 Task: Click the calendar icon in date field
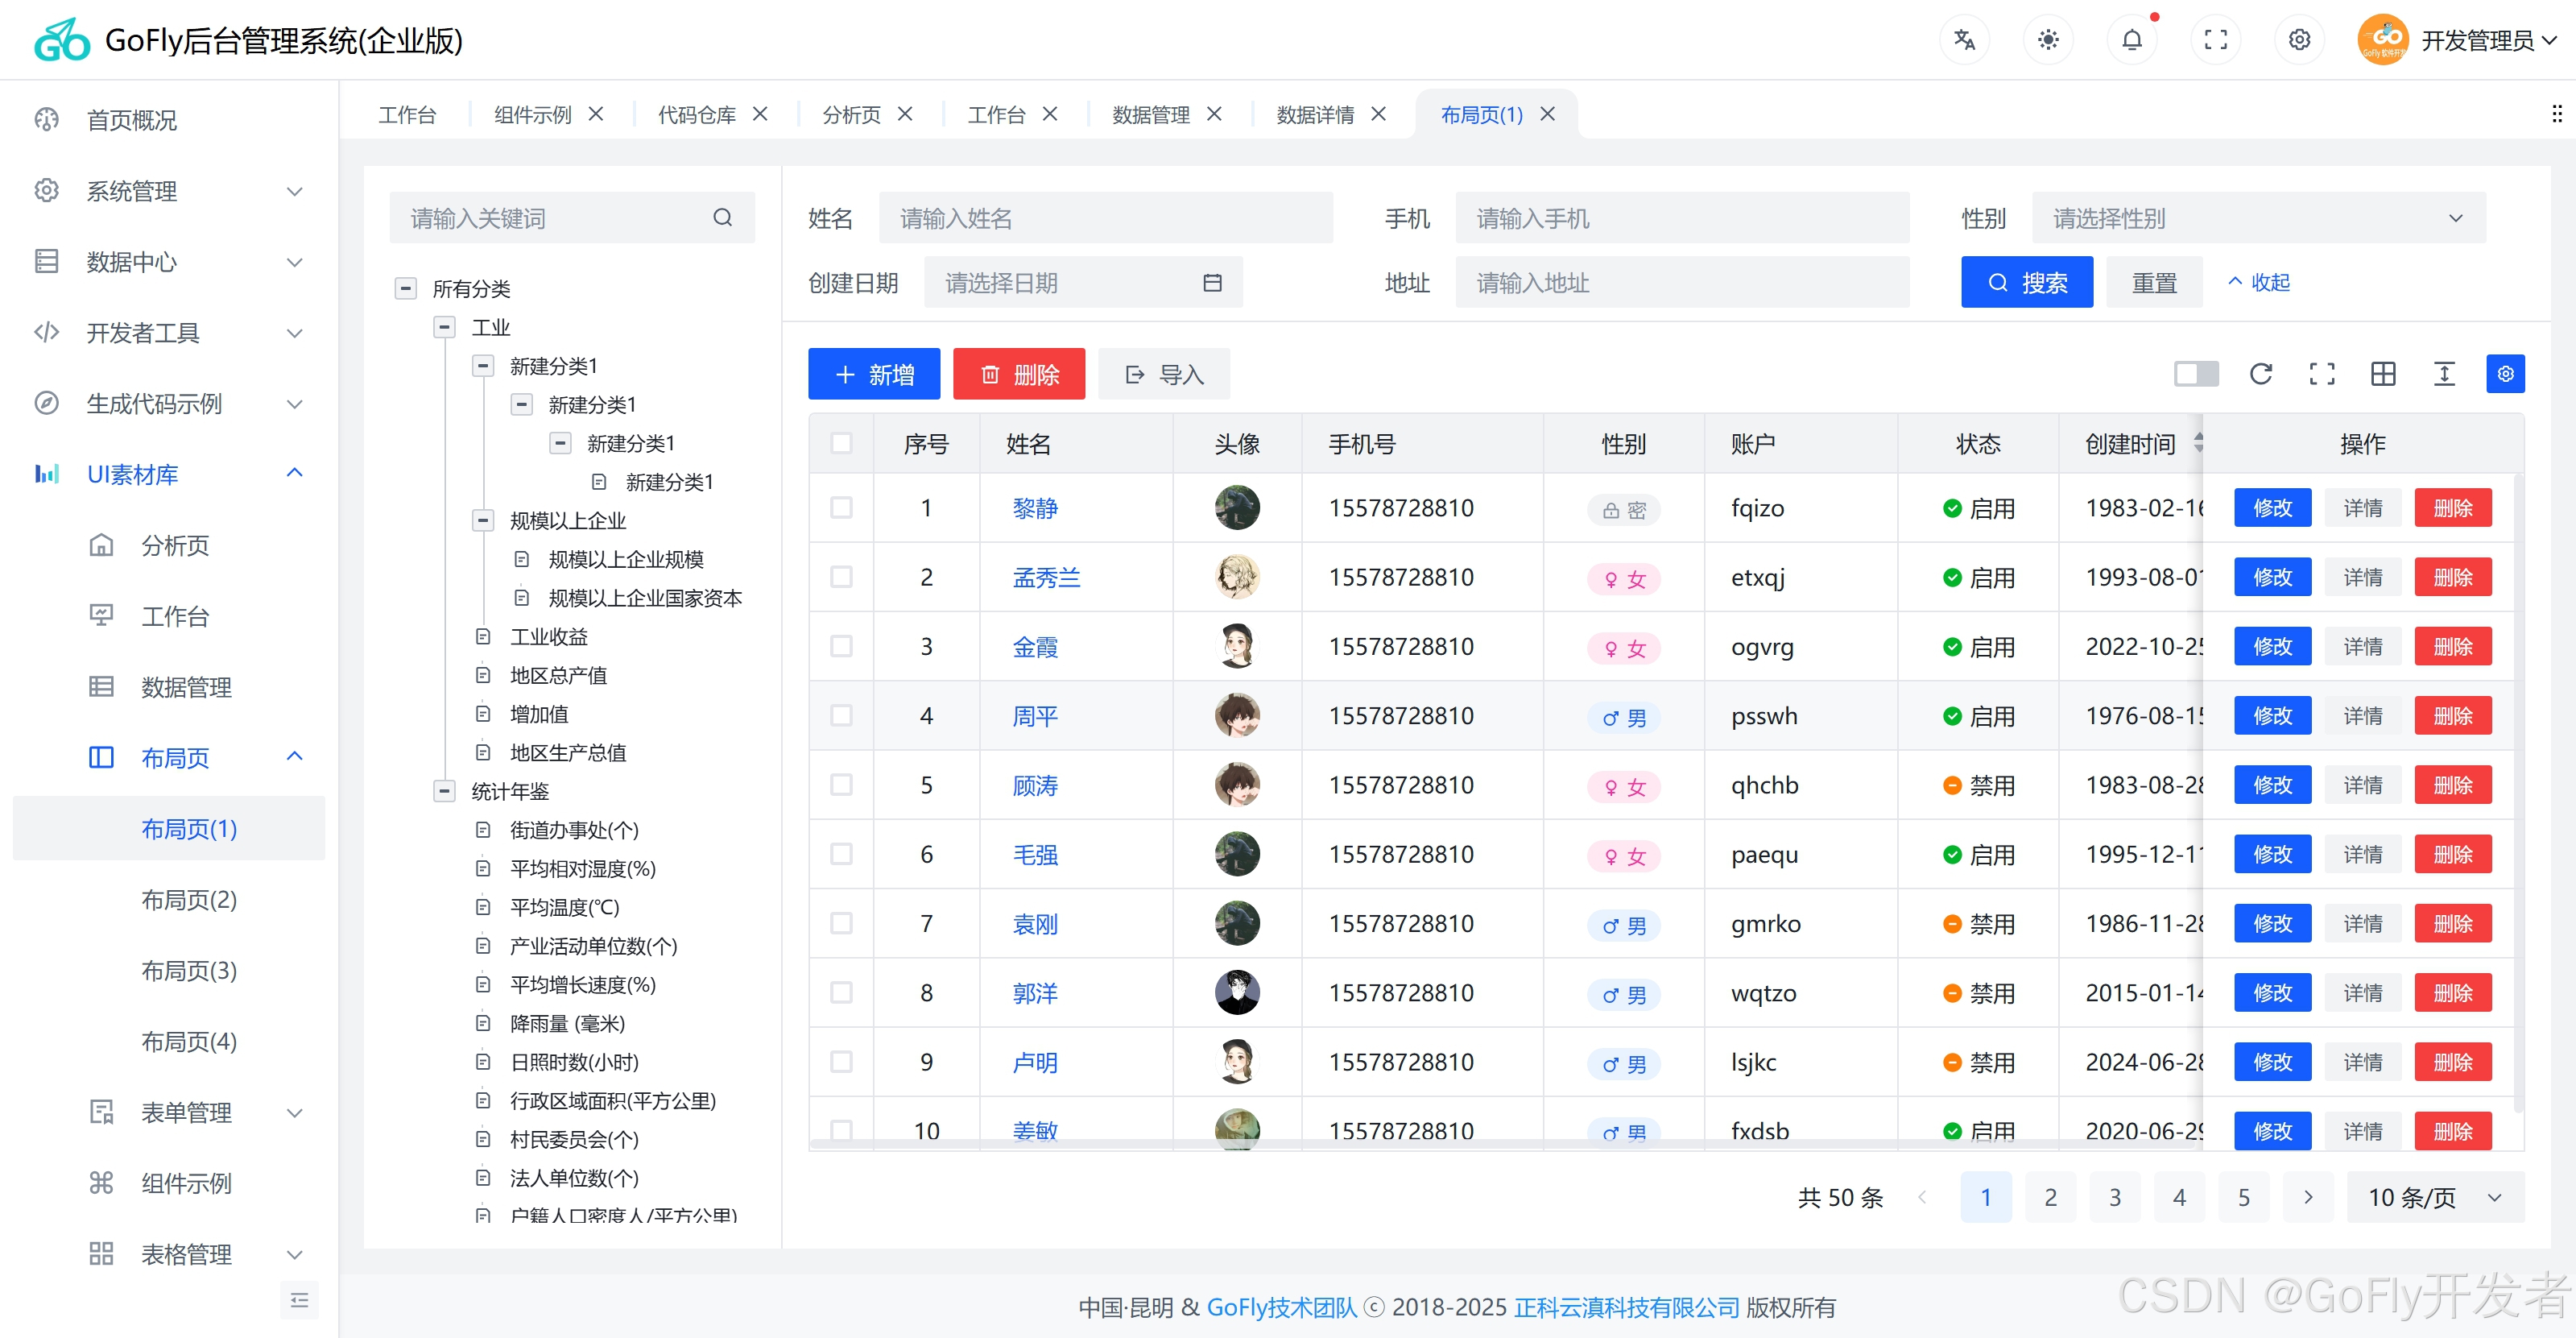point(1212,283)
